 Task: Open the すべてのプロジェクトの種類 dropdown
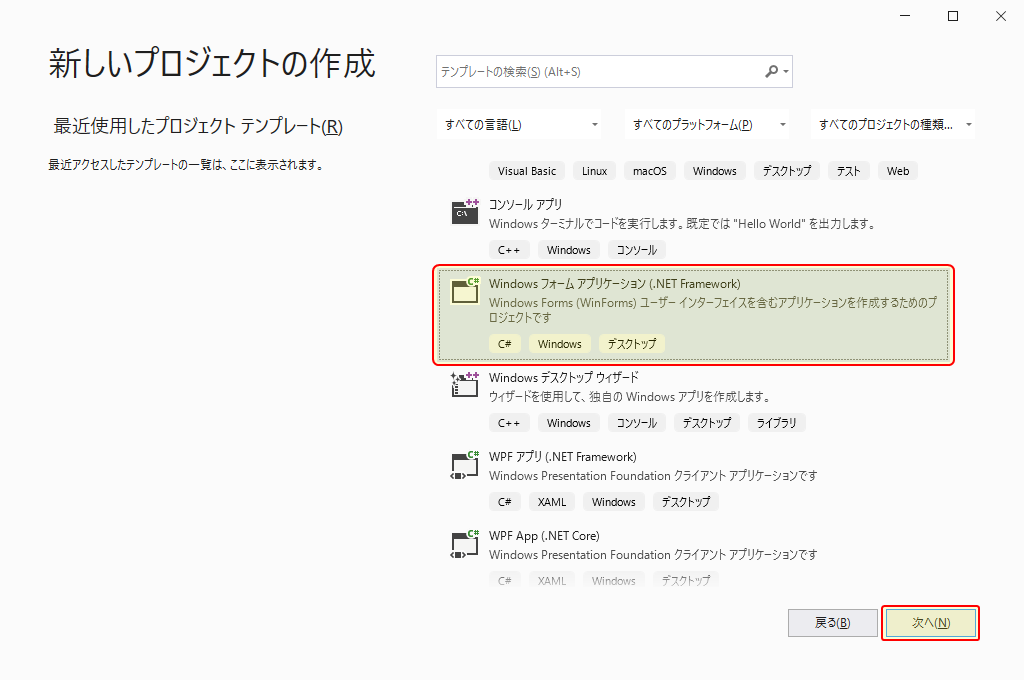[893, 124]
